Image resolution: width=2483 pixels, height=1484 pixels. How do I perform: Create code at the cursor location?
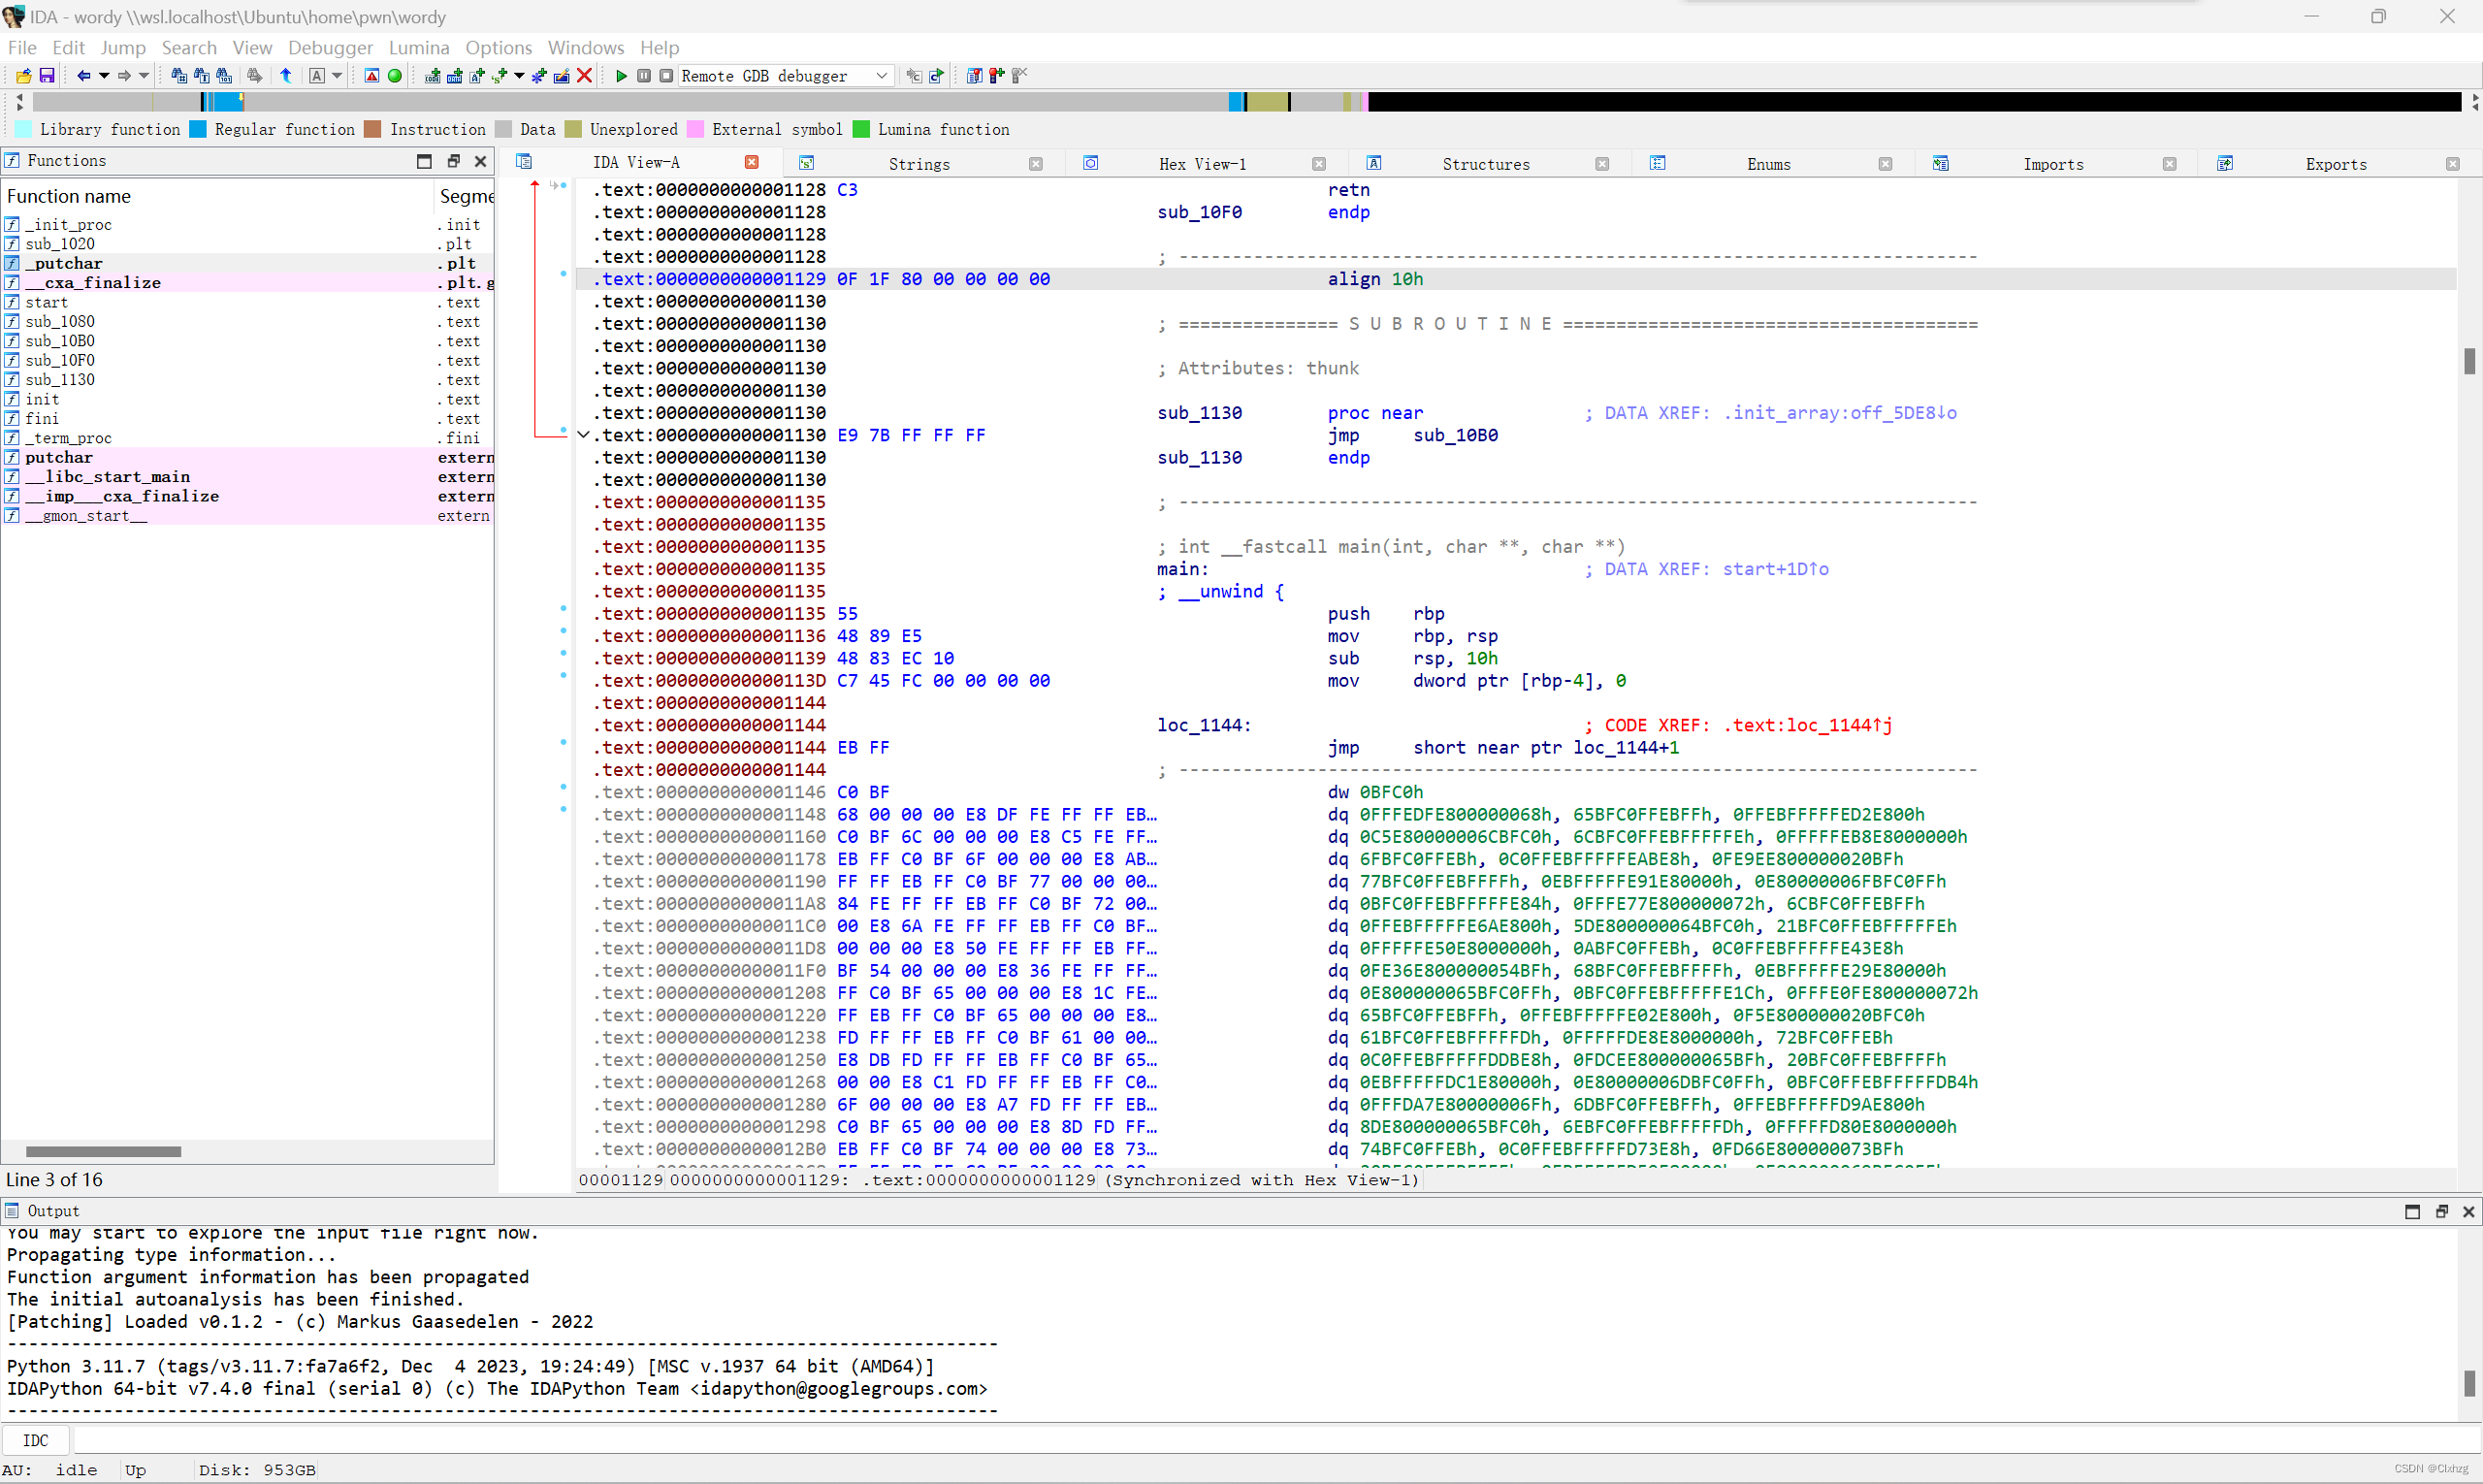point(433,76)
